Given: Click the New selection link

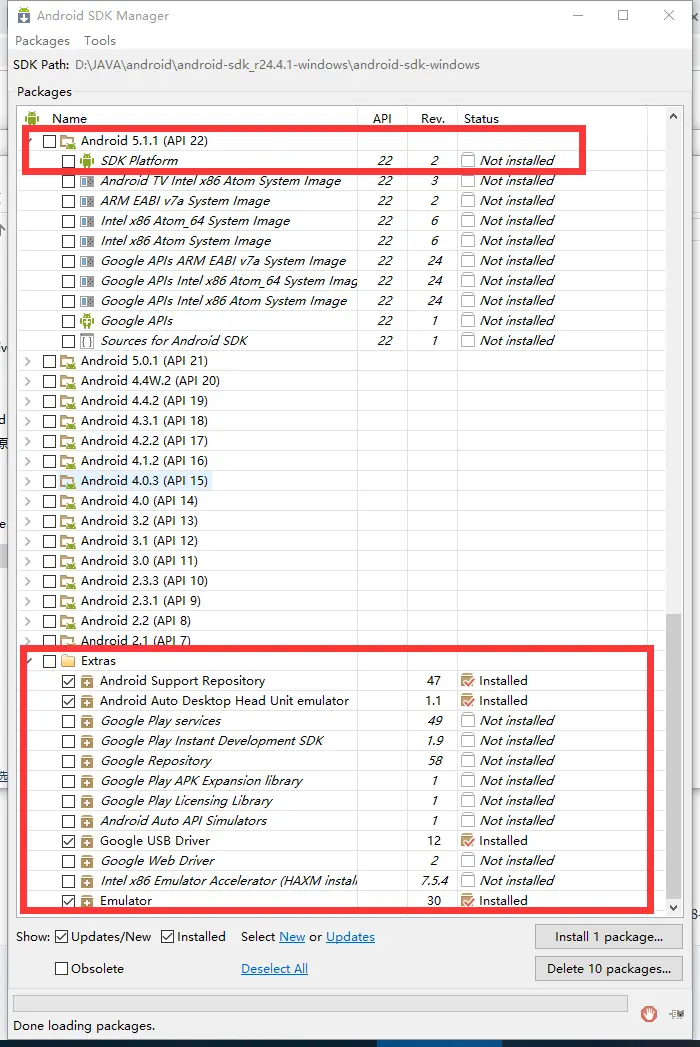Looking at the screenshot, I should (x=292, y=937).
